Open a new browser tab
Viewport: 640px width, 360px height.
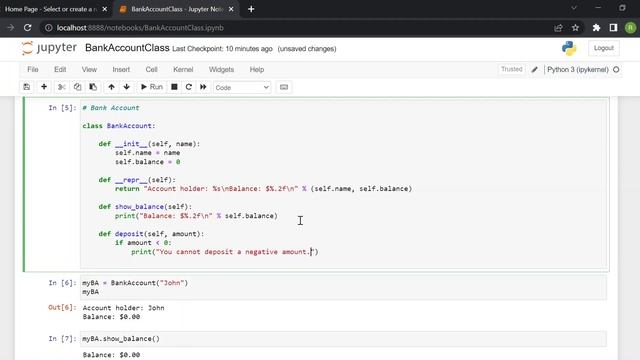click(x=251, y=9)
